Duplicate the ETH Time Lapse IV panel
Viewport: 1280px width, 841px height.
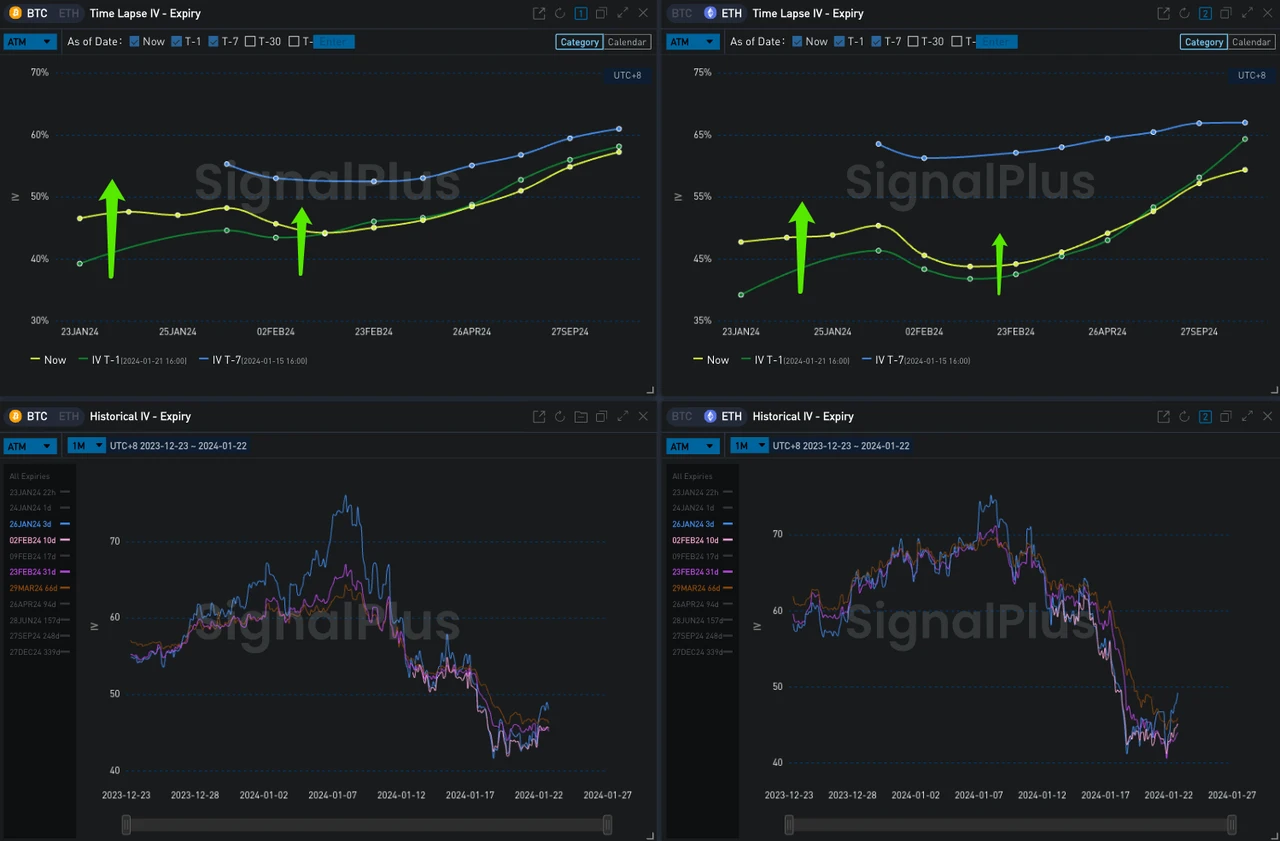click(x=1226, y=13)
